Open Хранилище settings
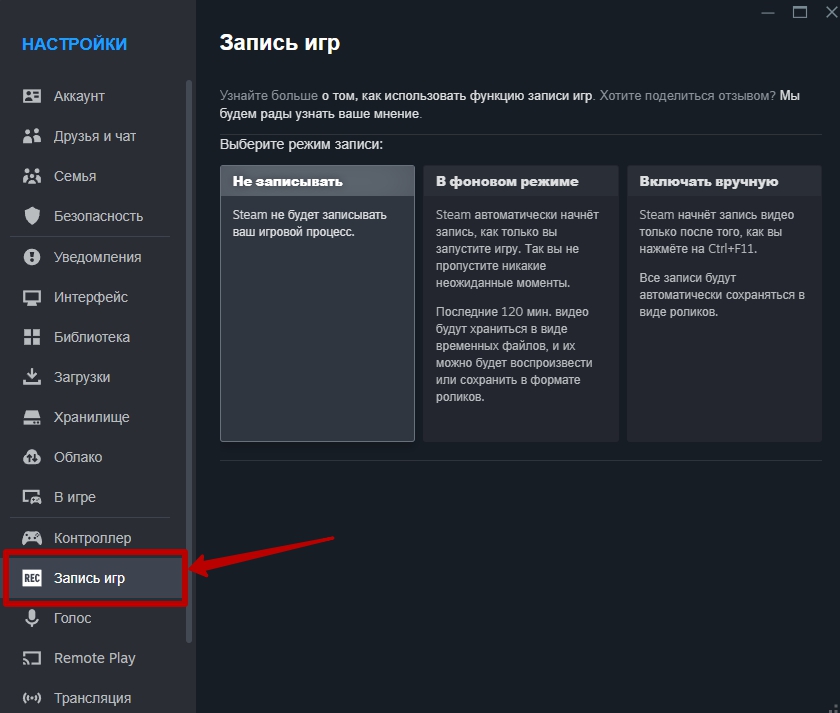 tap(90, 417)
